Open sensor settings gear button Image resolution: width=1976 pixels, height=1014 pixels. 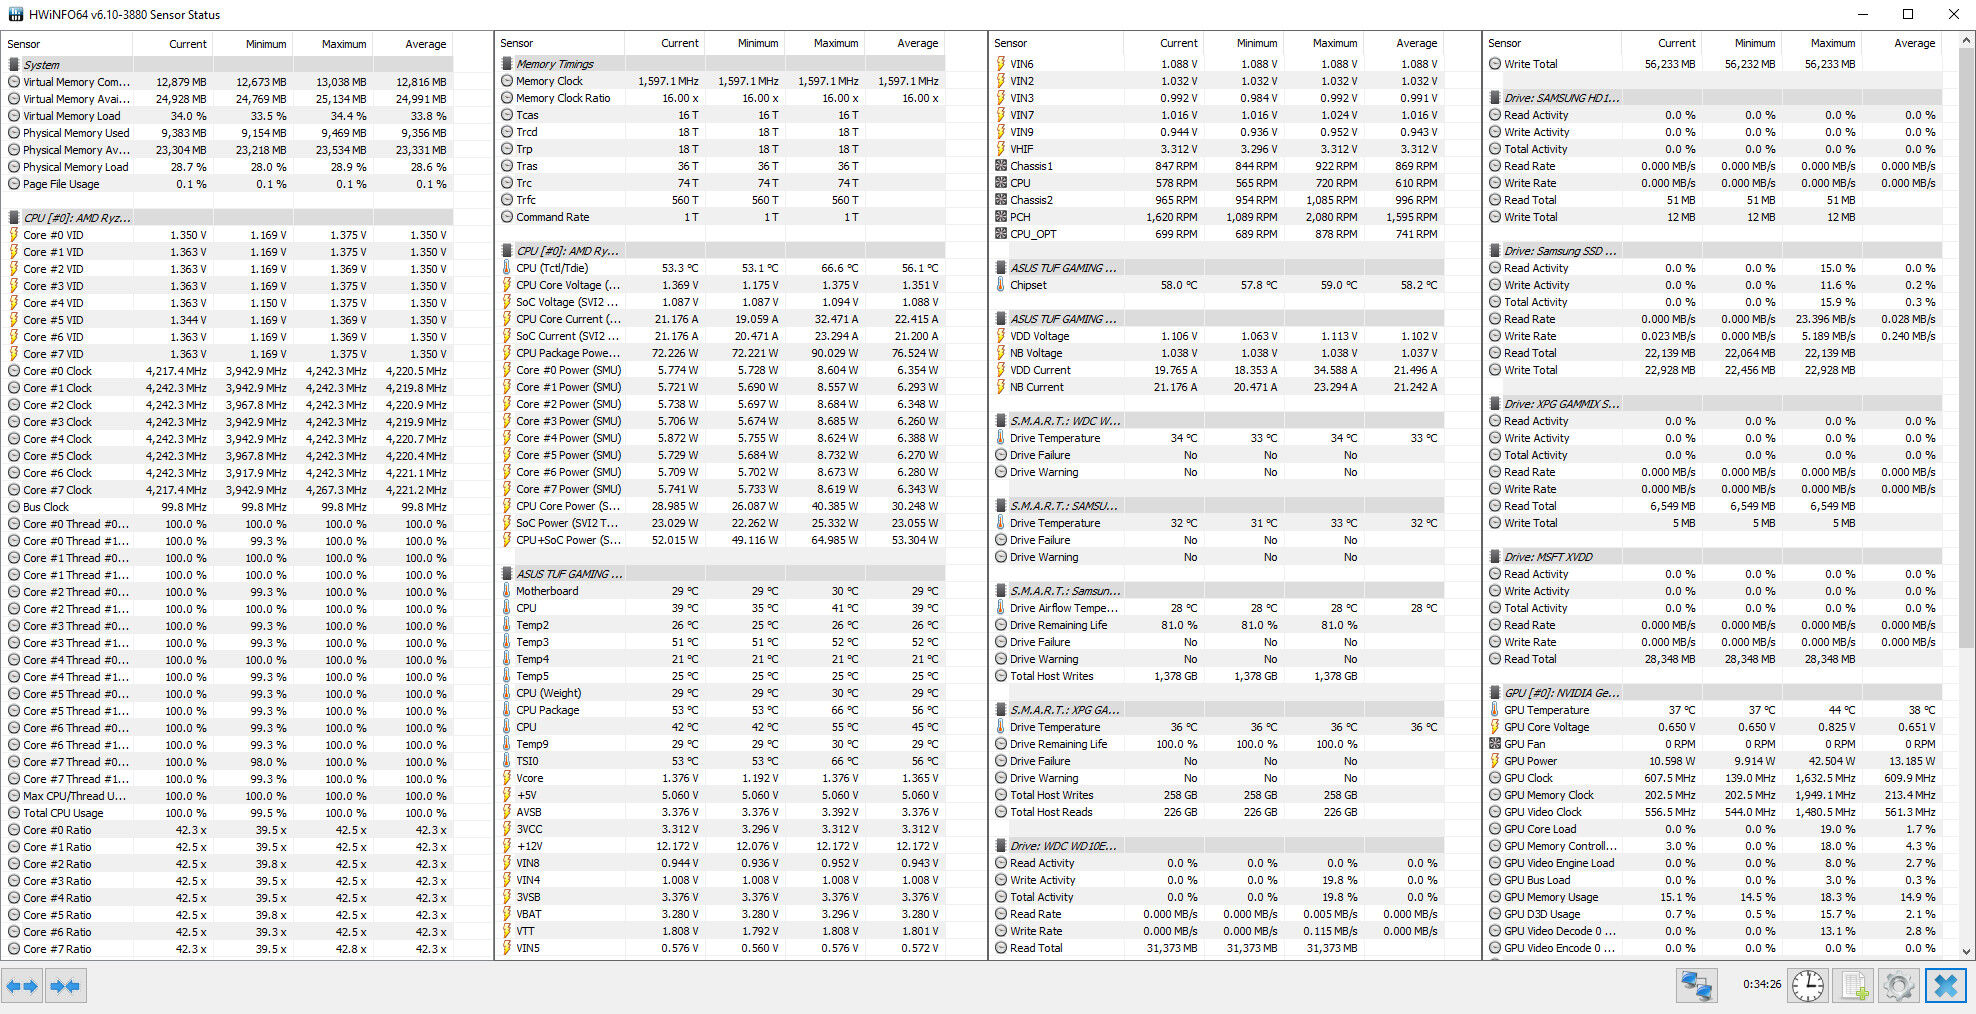pos(1898,986)
